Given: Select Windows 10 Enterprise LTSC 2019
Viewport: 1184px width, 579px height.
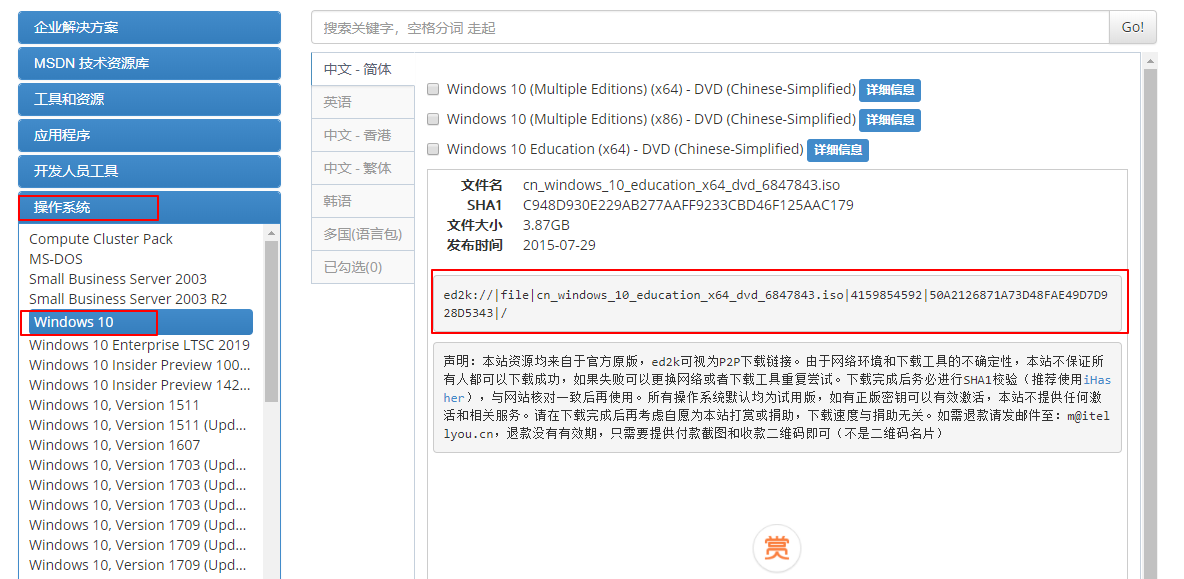Looking at the screenshot, I should (x=140, y=345).
